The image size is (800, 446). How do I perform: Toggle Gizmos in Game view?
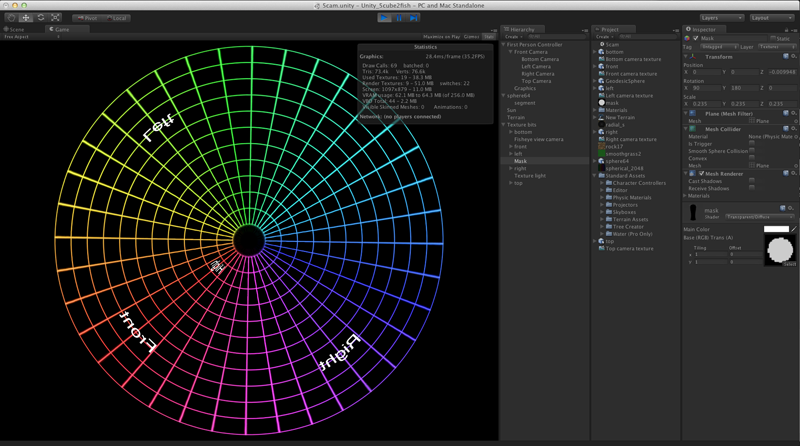coord(471,37)
